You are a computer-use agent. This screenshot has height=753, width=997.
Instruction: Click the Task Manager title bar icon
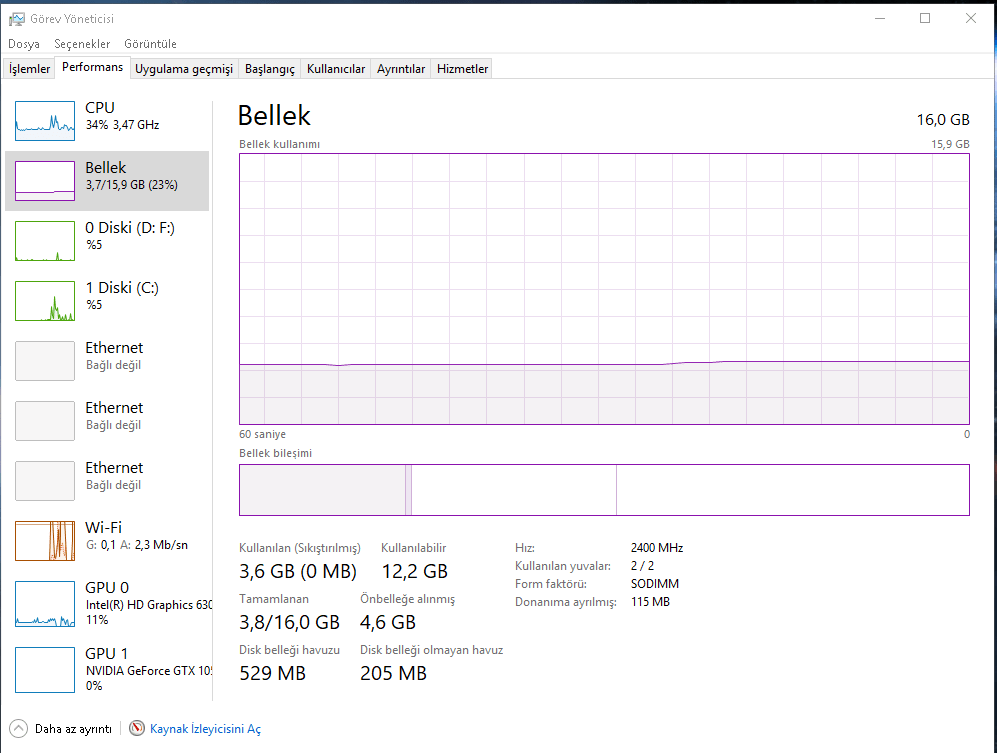pyautogui.click(x=17, y=18)
